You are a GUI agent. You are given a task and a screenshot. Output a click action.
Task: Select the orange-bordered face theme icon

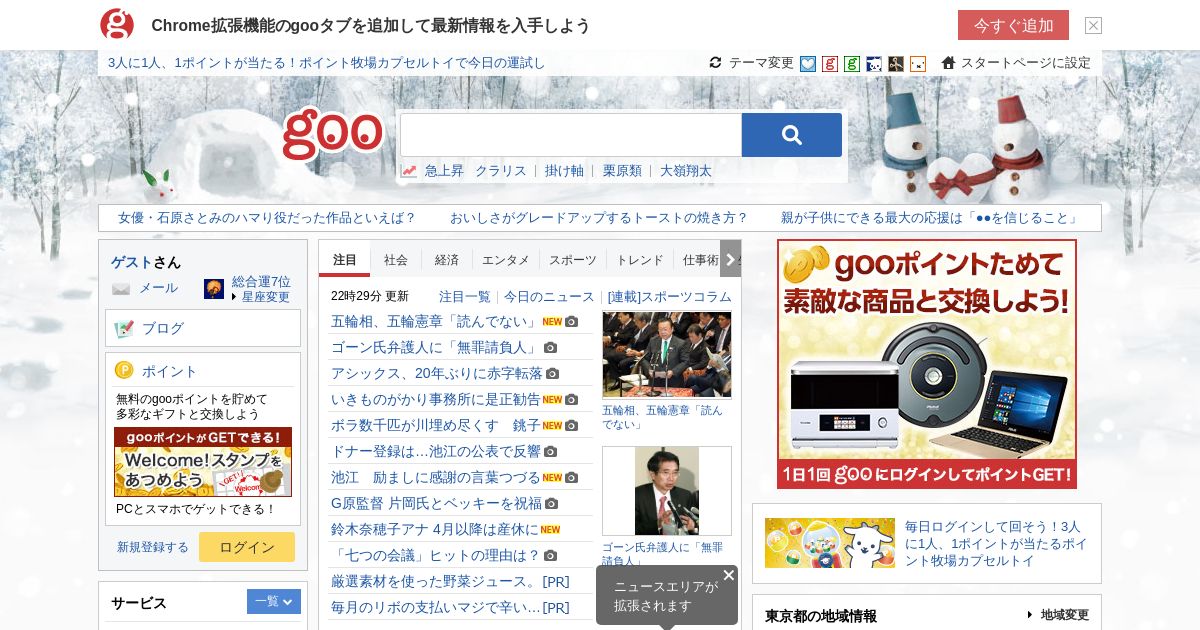(918, 63)
